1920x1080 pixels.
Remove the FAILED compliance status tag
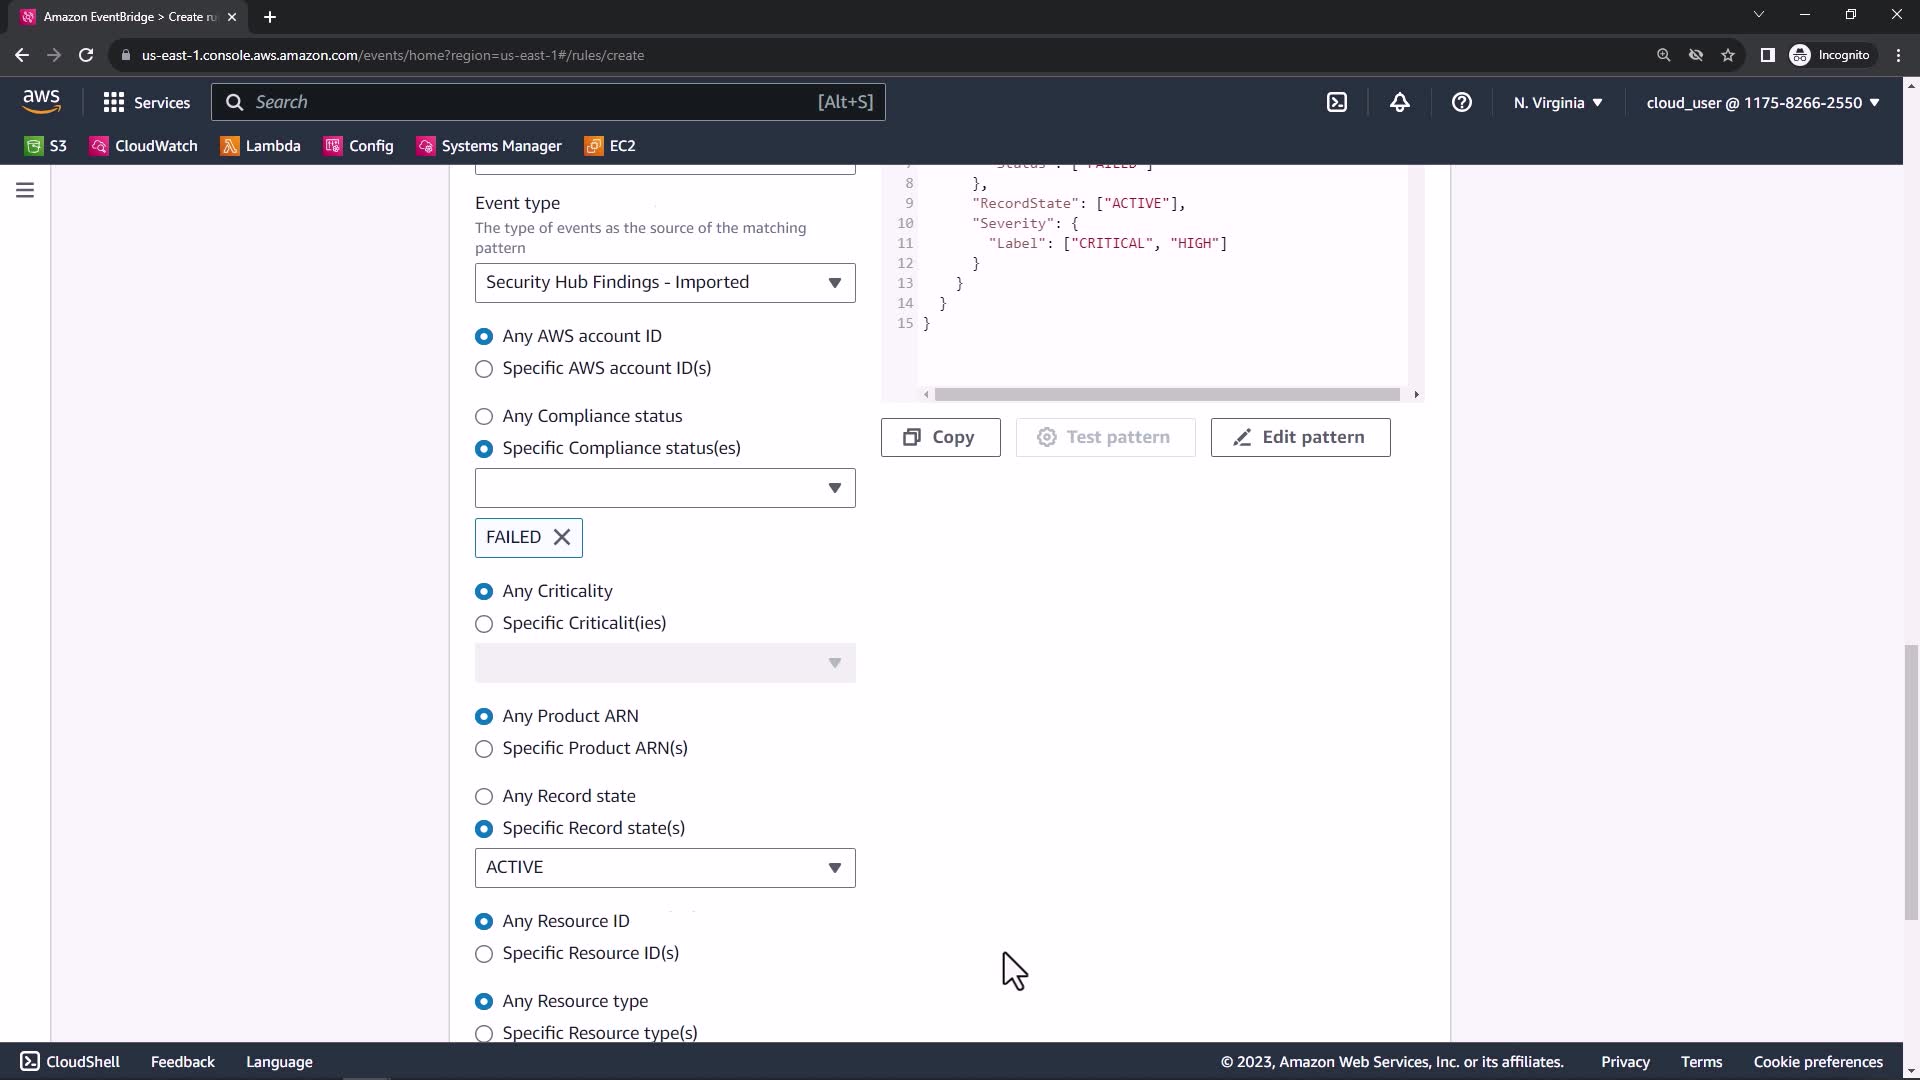click(x=562, y=537)
